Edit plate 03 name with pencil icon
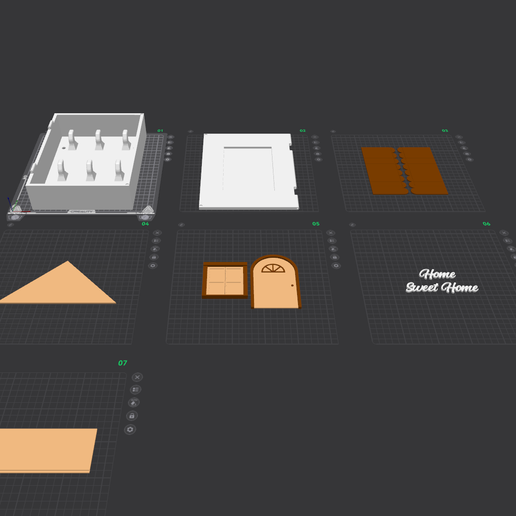Viewport: 516px width, 516px height. click(333, 131)
